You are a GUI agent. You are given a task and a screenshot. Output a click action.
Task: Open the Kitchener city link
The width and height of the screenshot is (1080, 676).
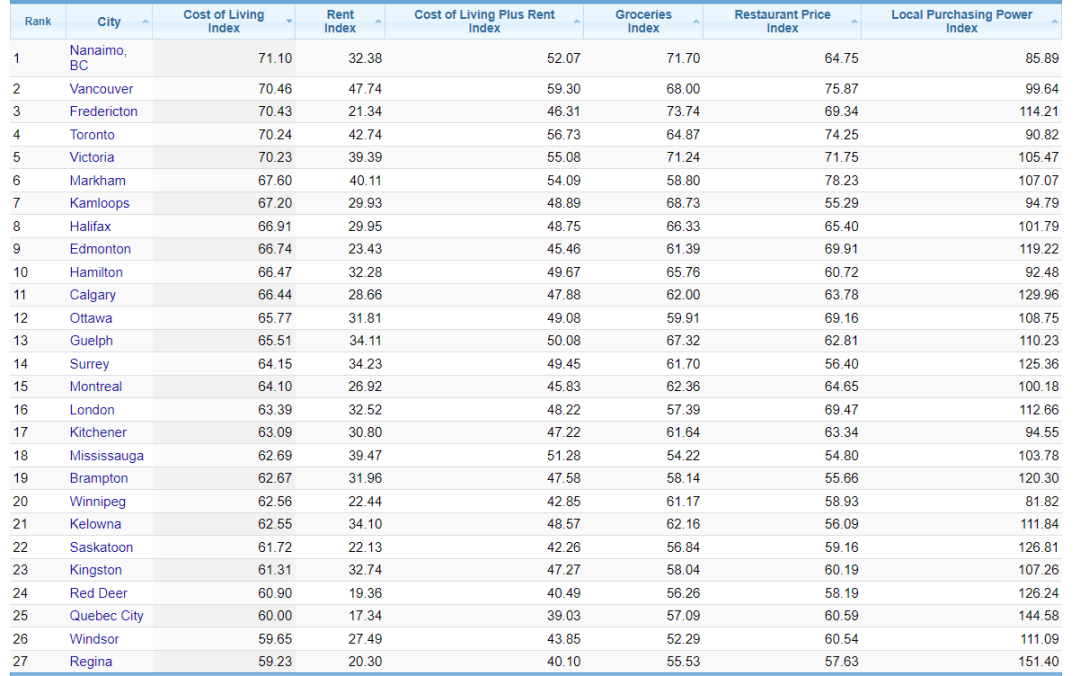tap(98, 433)
